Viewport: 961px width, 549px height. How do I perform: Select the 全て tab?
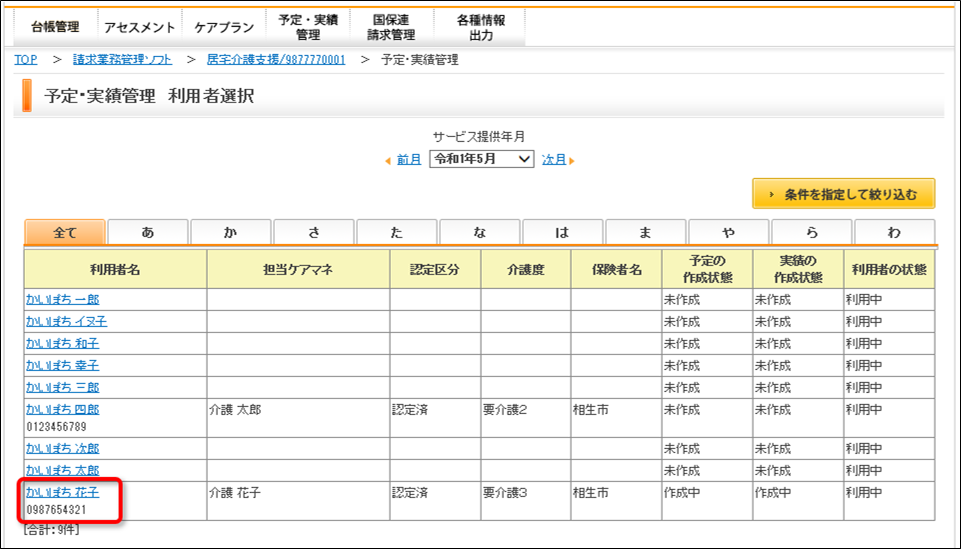(65, 232)
